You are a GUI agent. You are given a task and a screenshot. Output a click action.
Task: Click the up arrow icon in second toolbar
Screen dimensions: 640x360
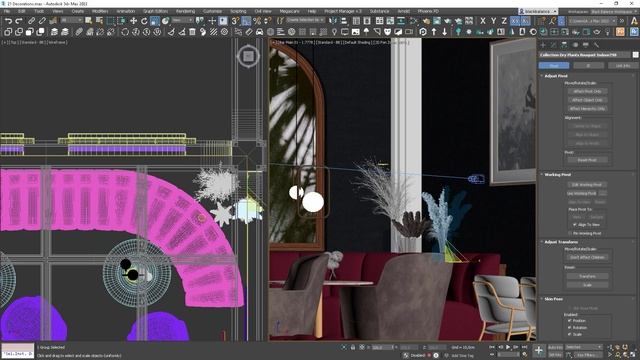click(433, 32)
